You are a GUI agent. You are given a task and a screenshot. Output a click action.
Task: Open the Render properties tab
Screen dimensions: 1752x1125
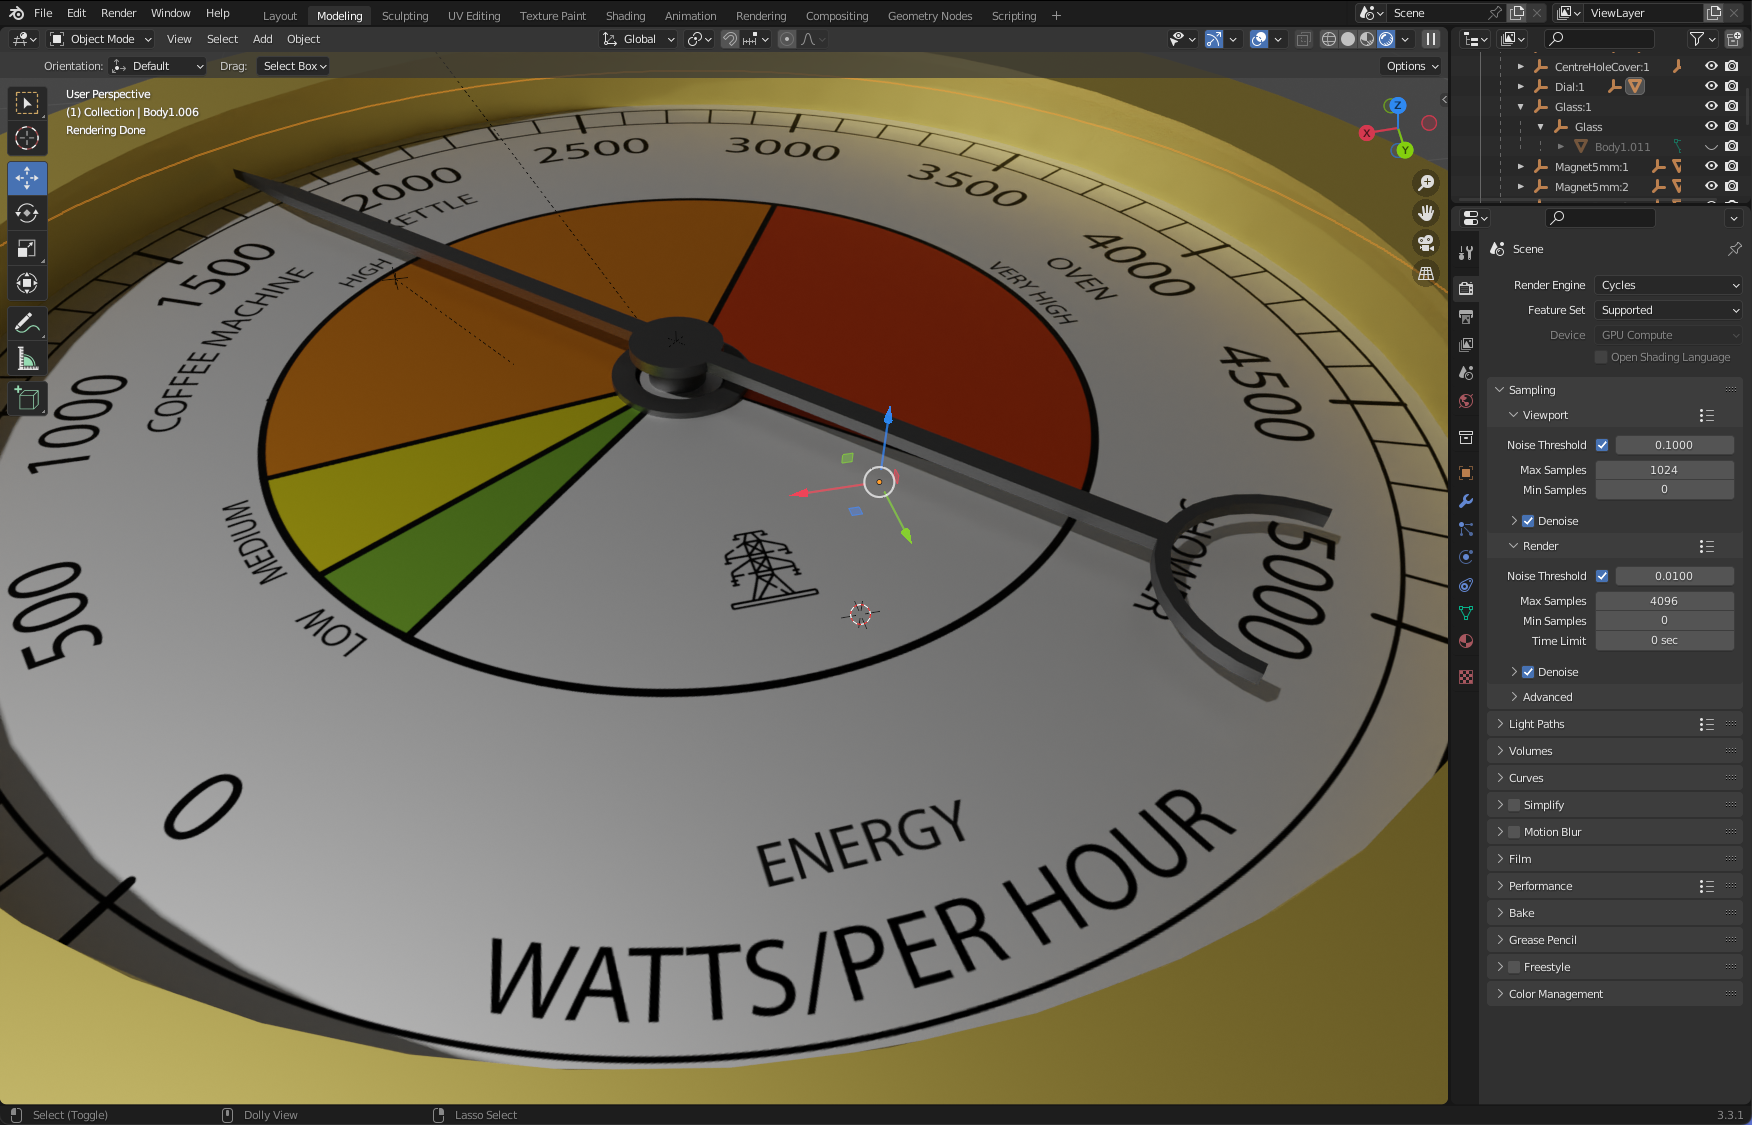pos(1466,288)
